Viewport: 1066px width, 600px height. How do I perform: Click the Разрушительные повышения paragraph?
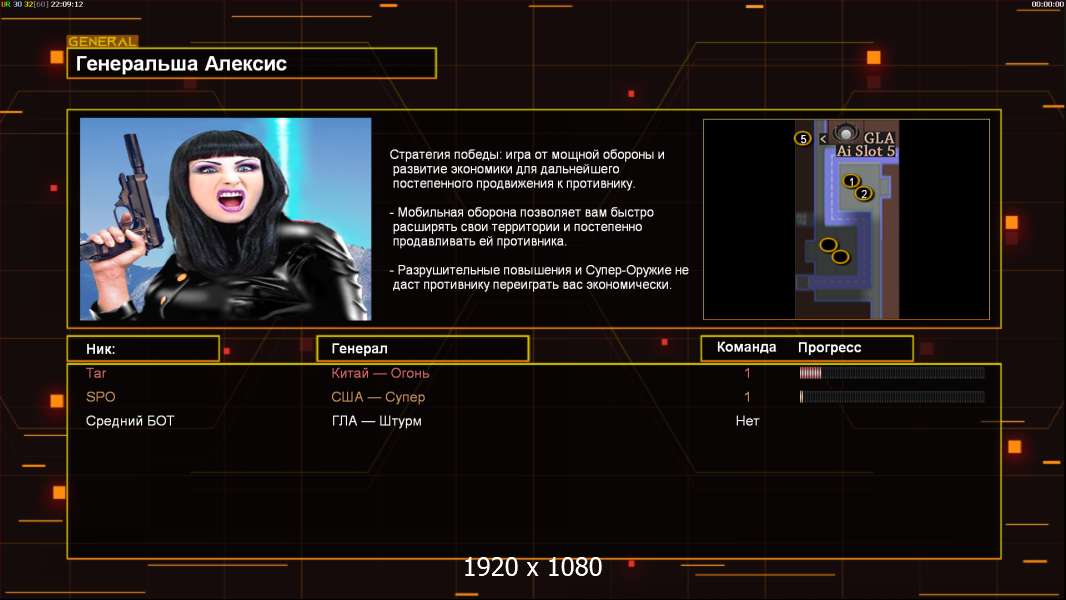pos(539,277)
